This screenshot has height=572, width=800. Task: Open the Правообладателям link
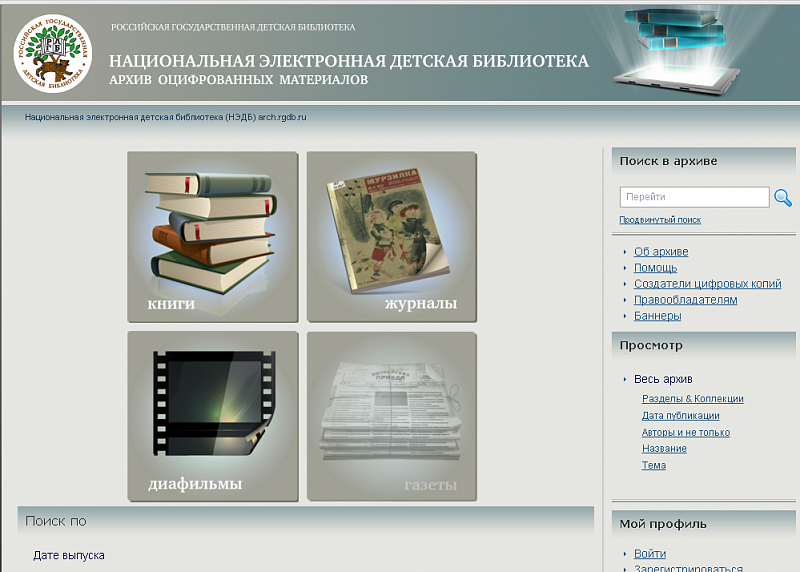(x=685, y=300)
